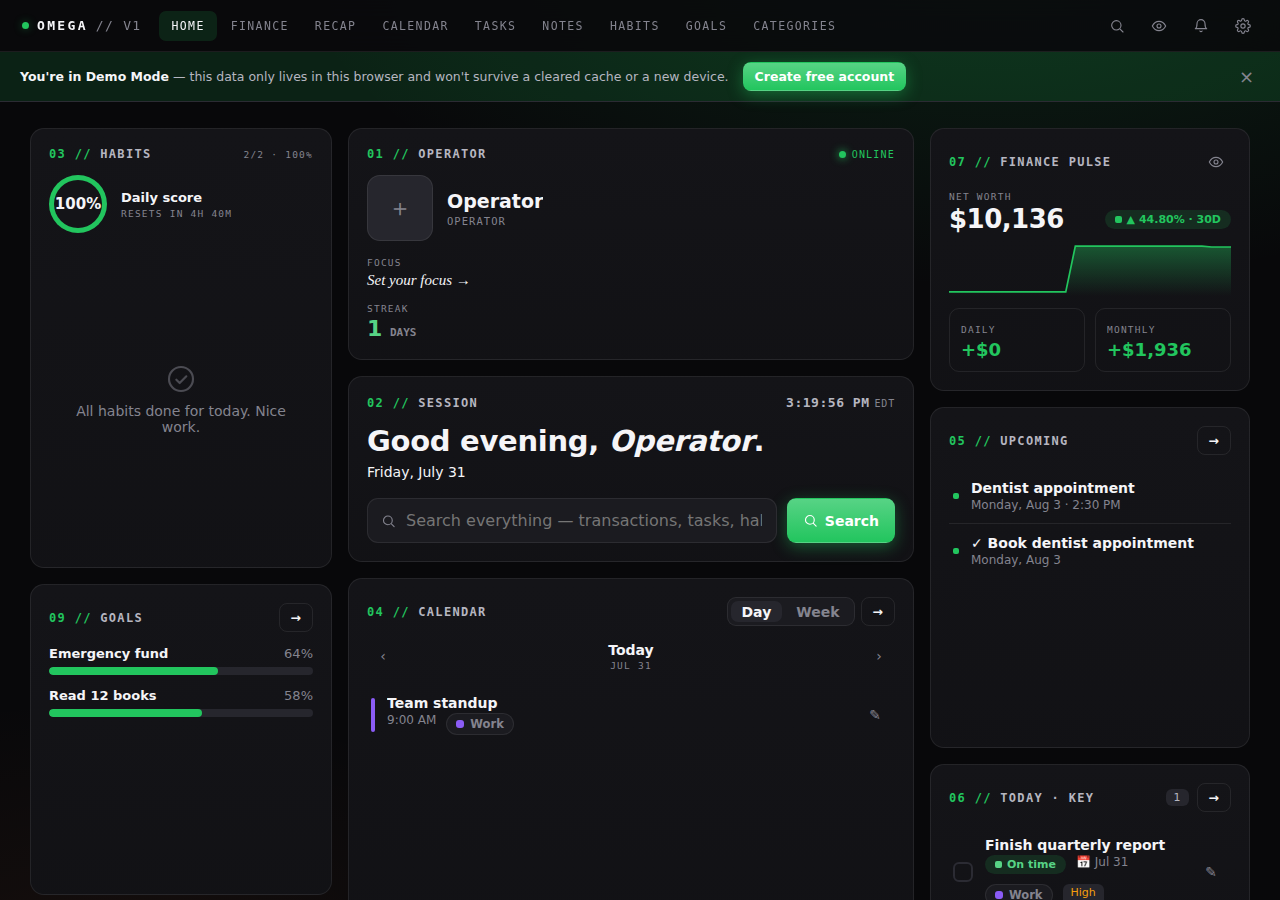The height and width of the screenshot is (900, 1280).
Task: Check off Finish quarterly report
Action: (x=963, y=872)
